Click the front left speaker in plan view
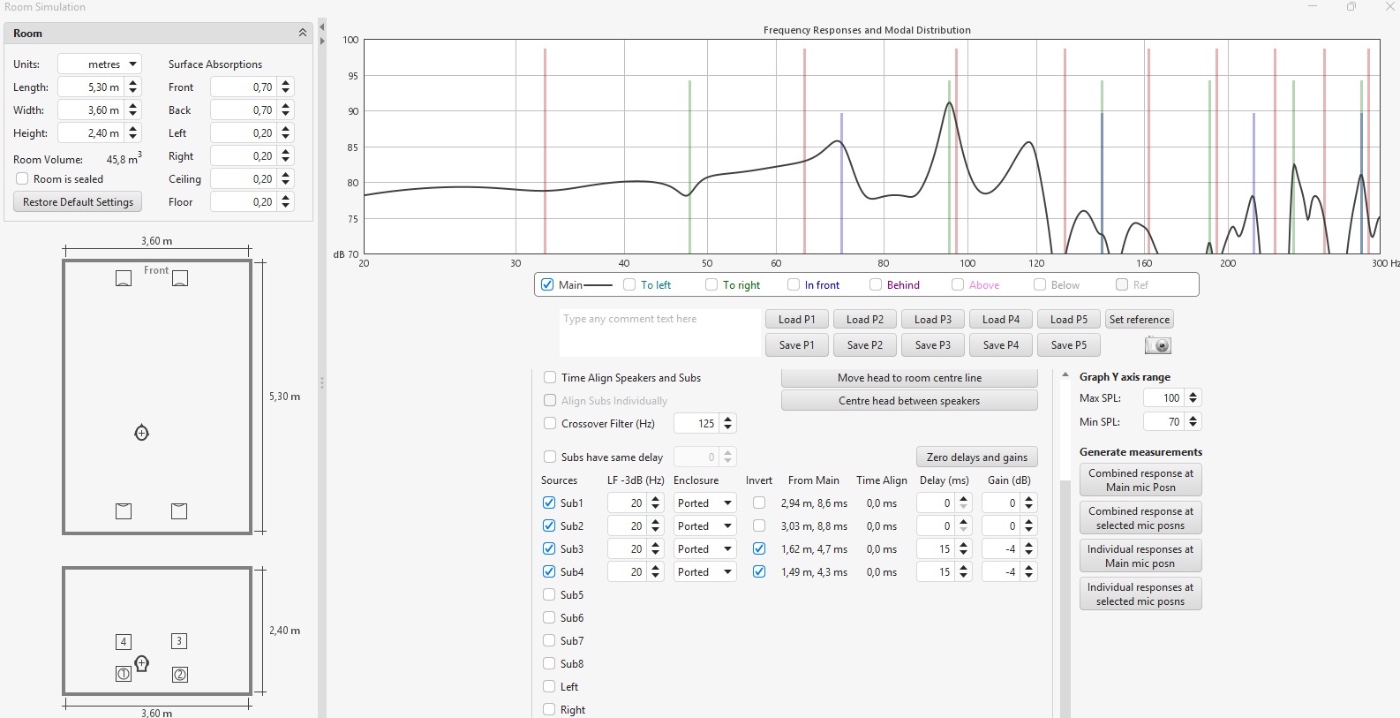This screenshot has height=718, width=1400. (123, 279)
